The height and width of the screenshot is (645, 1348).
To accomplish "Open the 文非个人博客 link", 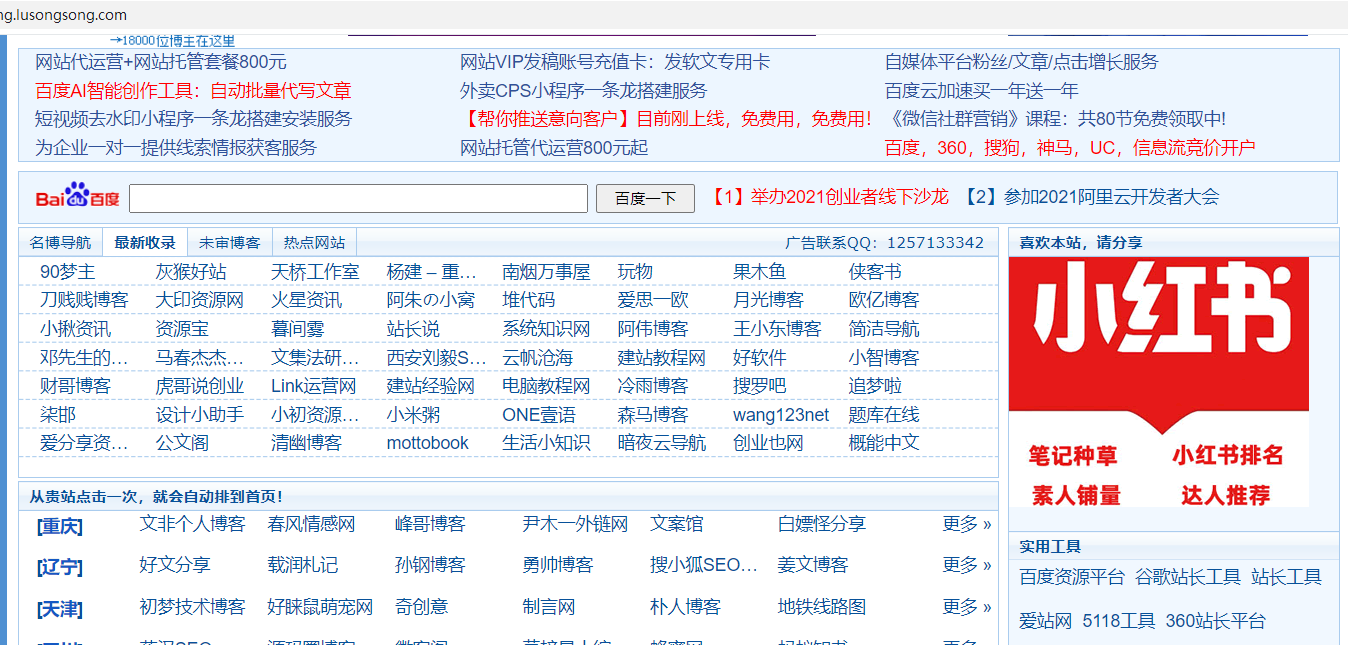I will click(x=192, y=524).
